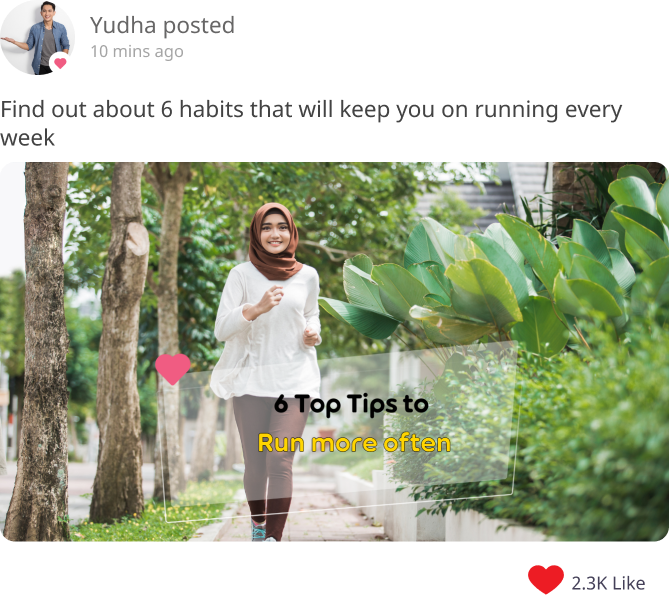Open the running post image
Screen dimensions: 669x598
click(334, 351)
